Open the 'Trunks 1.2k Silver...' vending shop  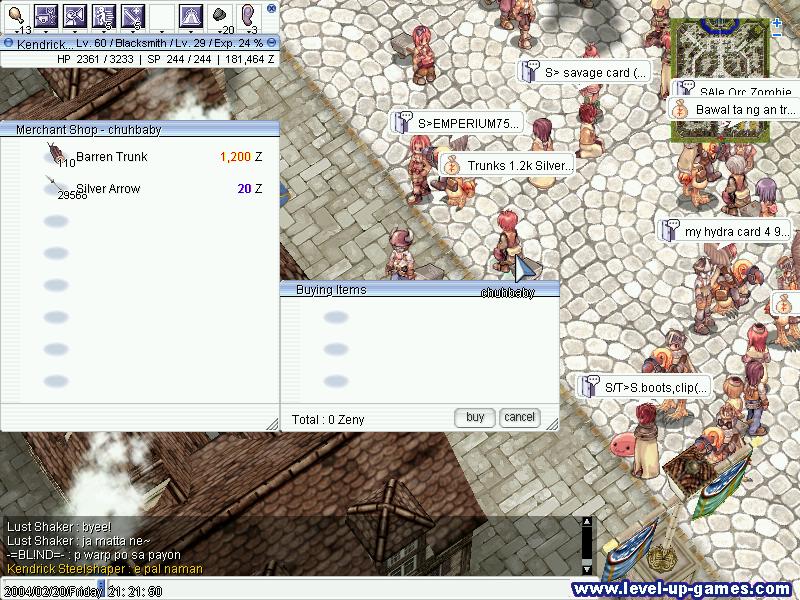pyautogui.click(x=508, y=165)
